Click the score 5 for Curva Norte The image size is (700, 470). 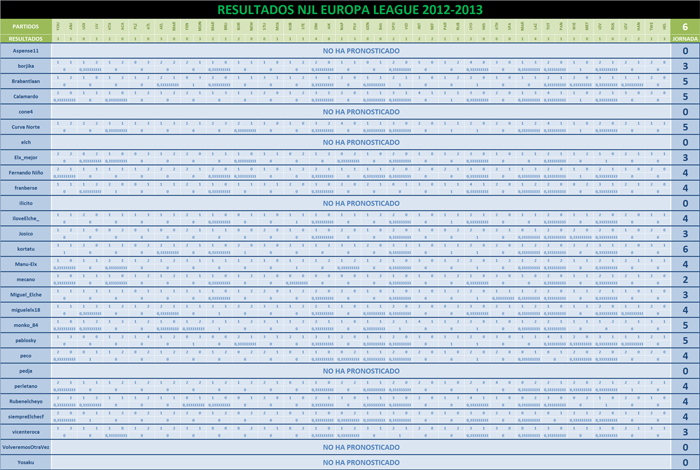tap(685, 127)
